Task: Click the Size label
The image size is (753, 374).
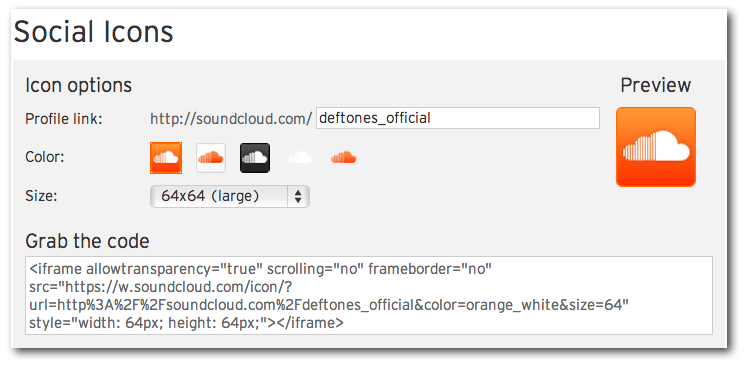Action: 41,196
